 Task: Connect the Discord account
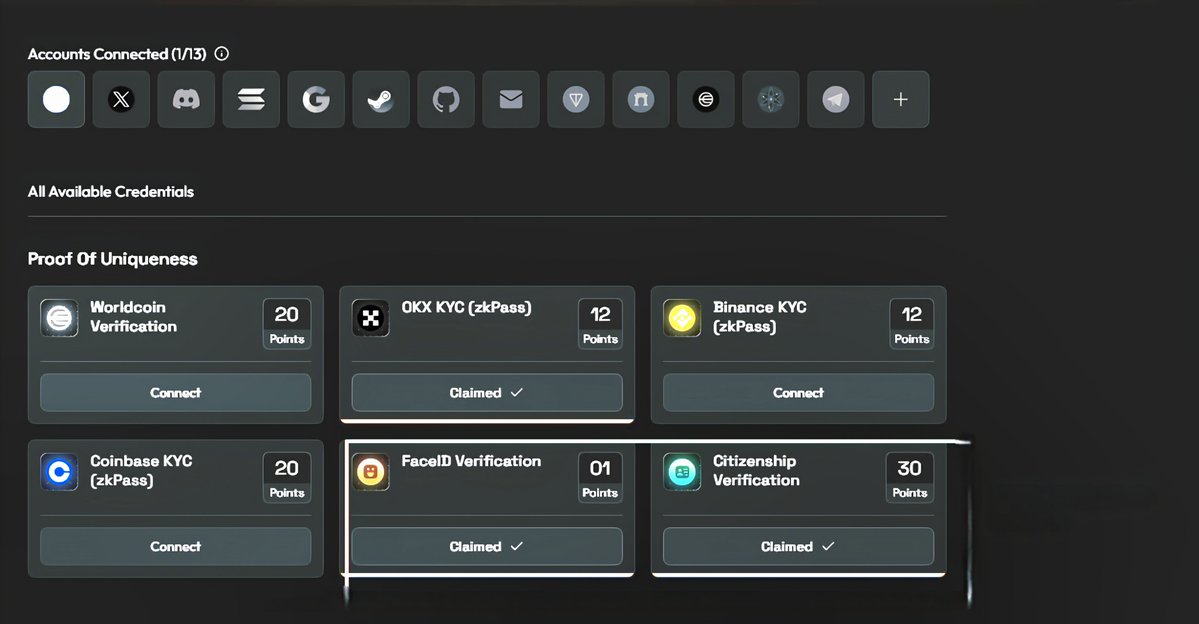coord(186,99)
